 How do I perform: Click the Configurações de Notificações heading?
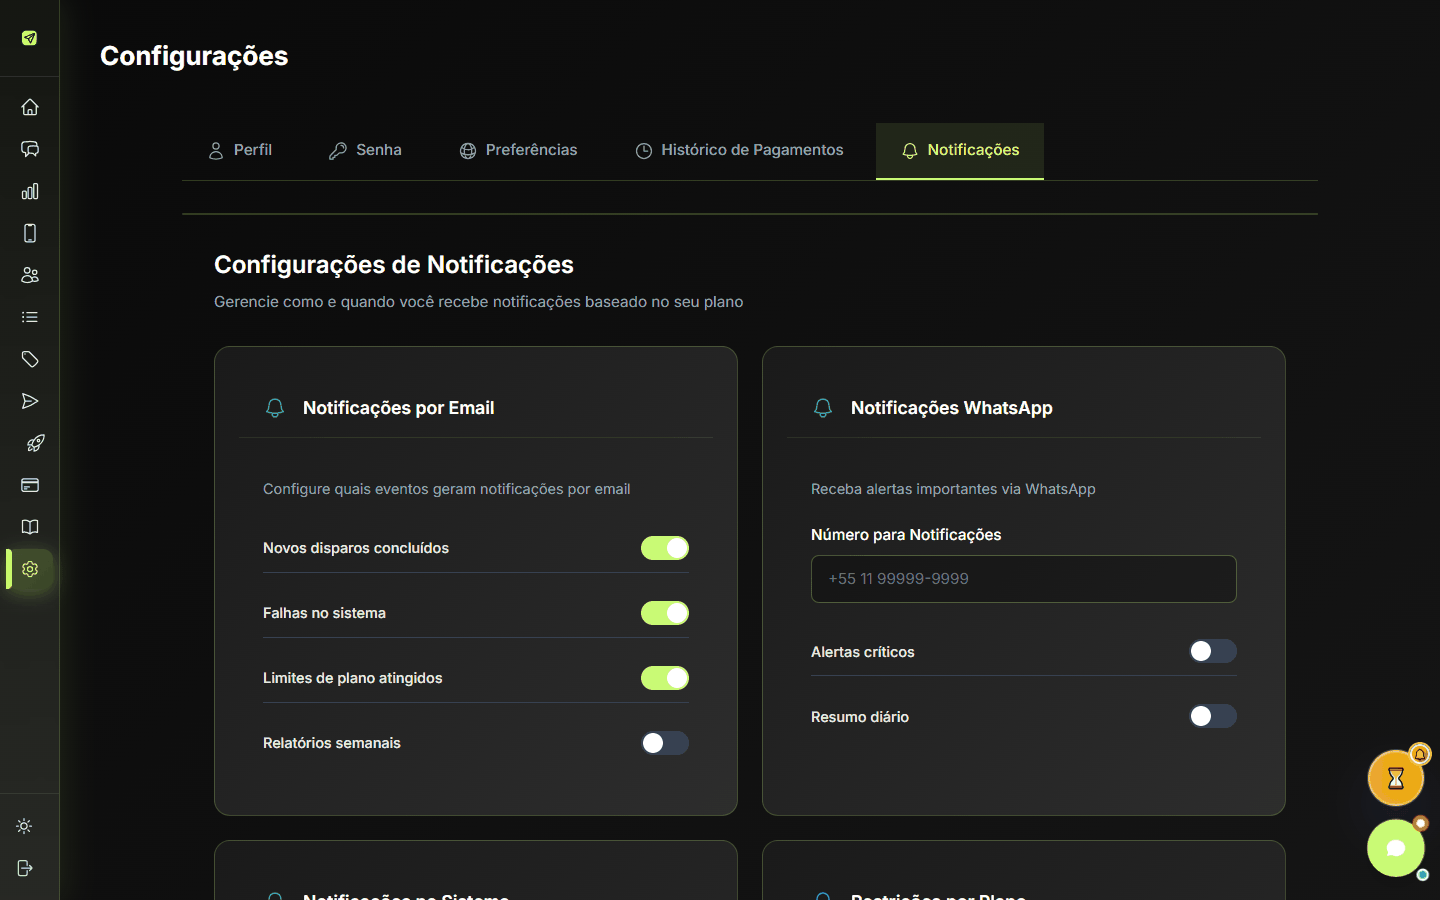(394, 265)
